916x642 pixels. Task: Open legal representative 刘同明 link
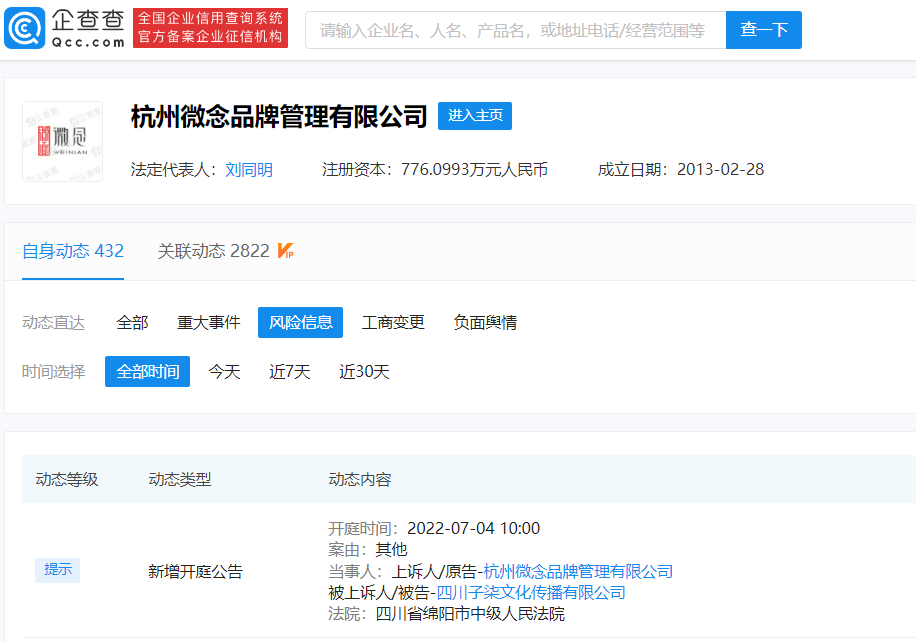click(x=249, y=170)
